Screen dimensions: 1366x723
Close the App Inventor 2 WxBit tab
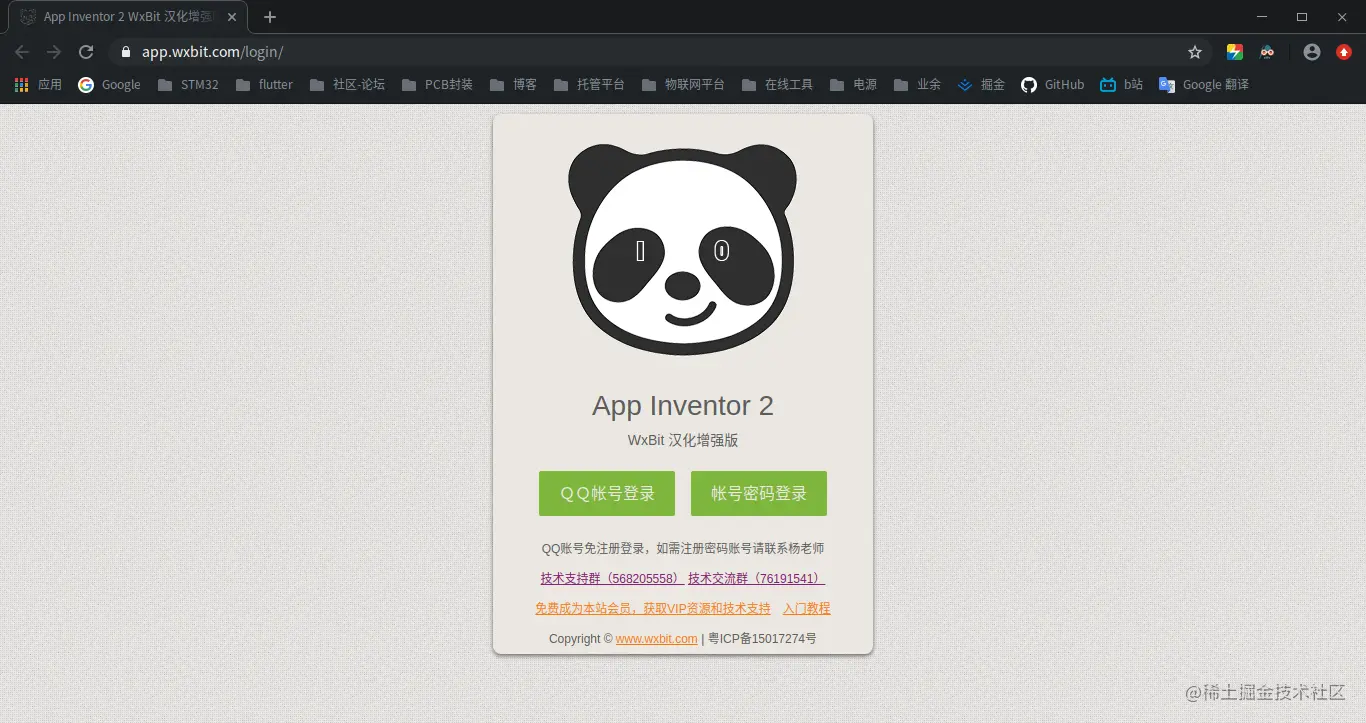(x=232, y=17)
